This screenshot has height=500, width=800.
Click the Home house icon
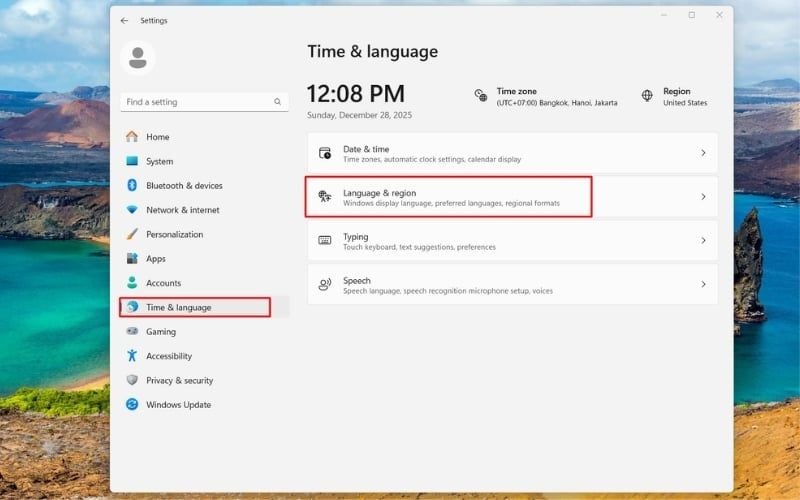pos(132,136)
